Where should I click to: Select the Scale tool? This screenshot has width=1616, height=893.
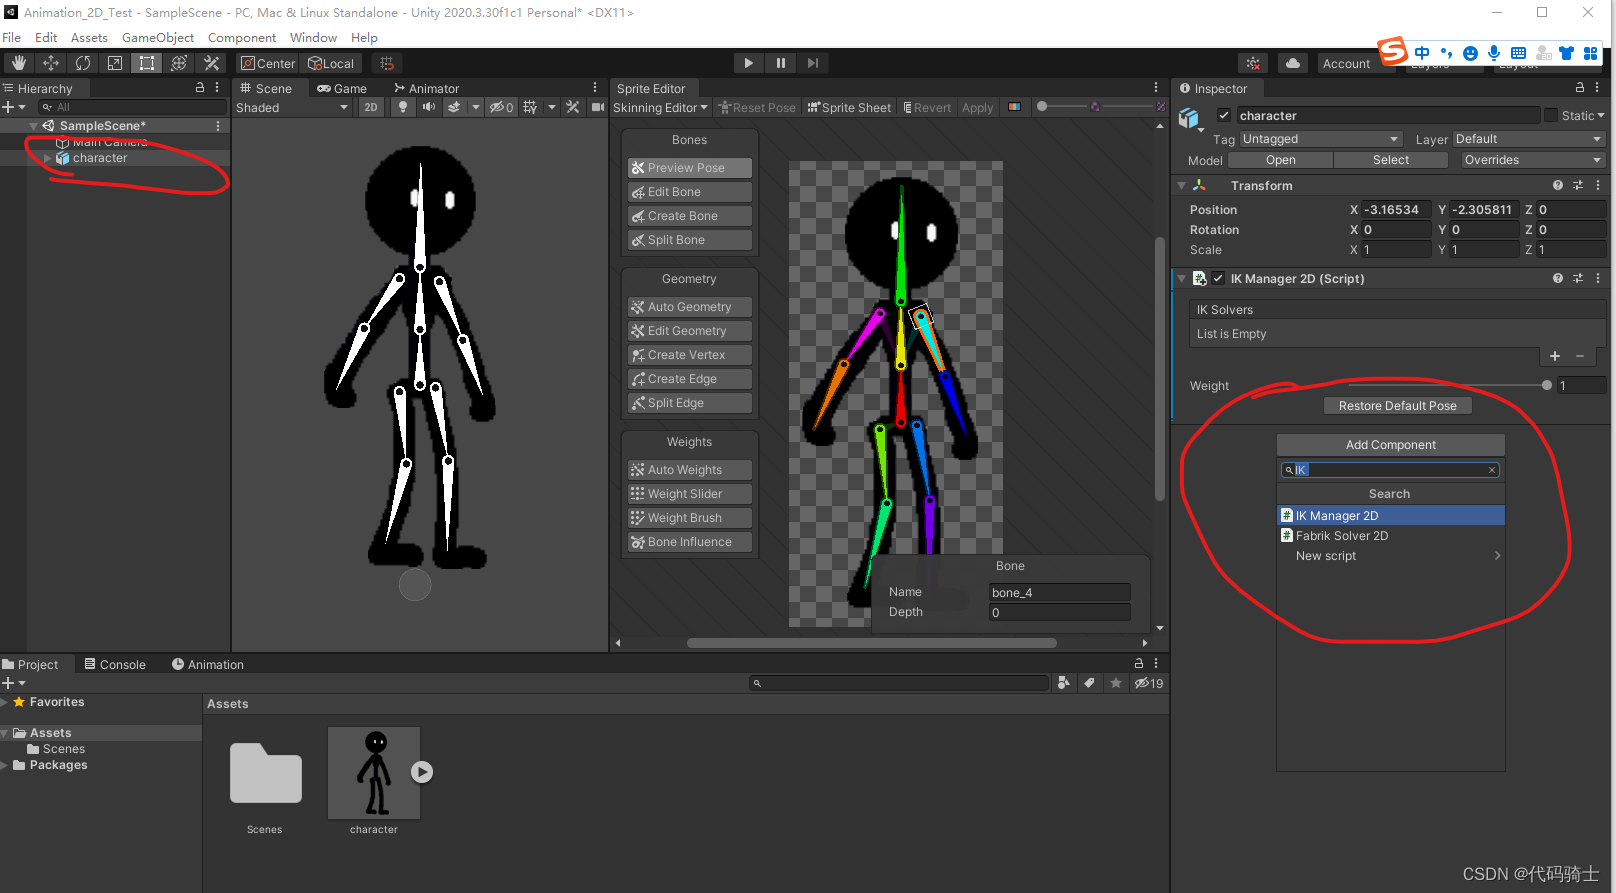point(115,63)
